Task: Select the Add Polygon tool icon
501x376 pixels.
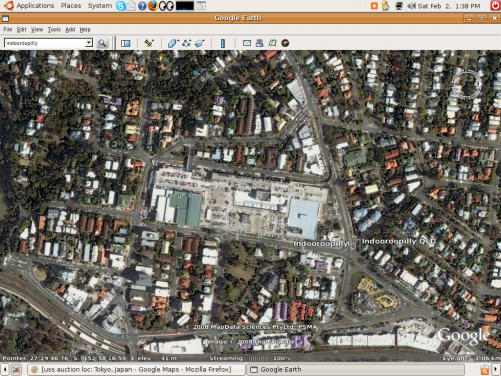Action: (x=173, y=43)
